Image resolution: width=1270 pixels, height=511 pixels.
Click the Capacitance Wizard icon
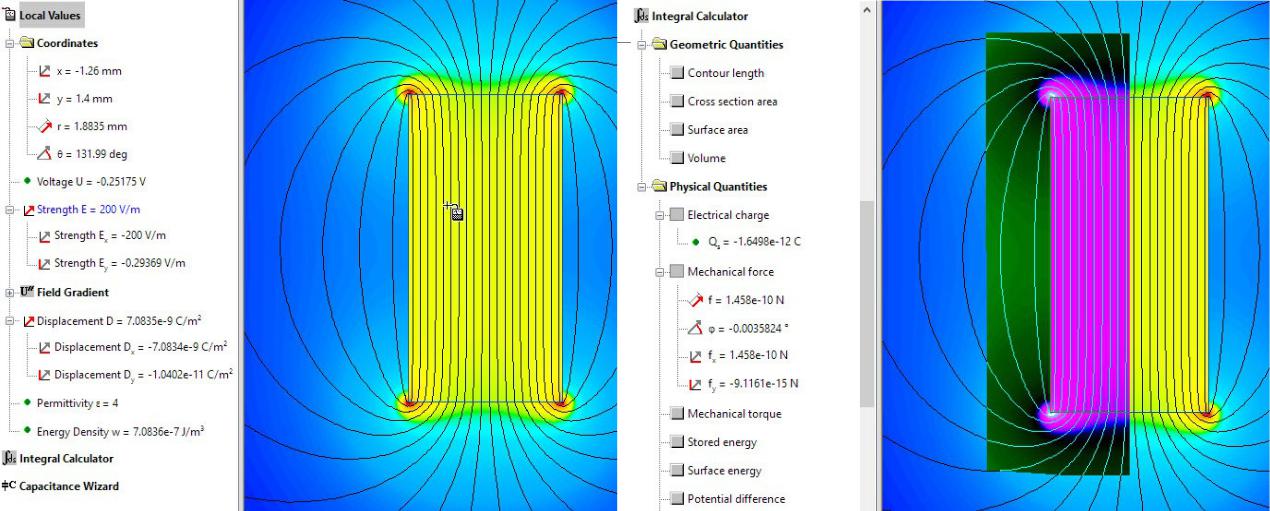pyautogui.click(x=9, y=486)
